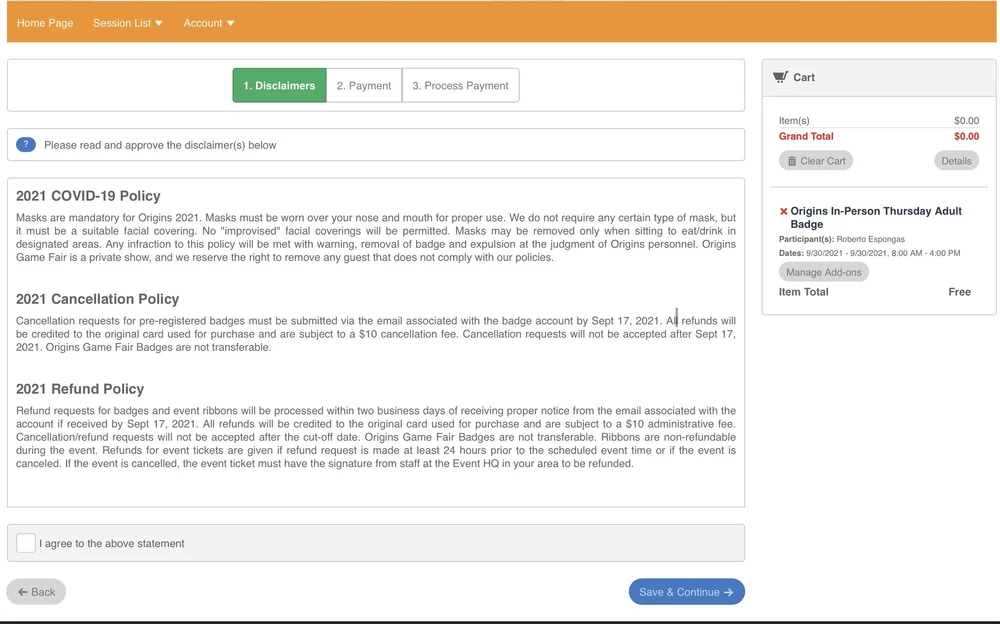Click the 'Origins In-Person Thursday Adult Badge' title
Image resolution: width=1000 pixels, height=624 pixels.
876,218
